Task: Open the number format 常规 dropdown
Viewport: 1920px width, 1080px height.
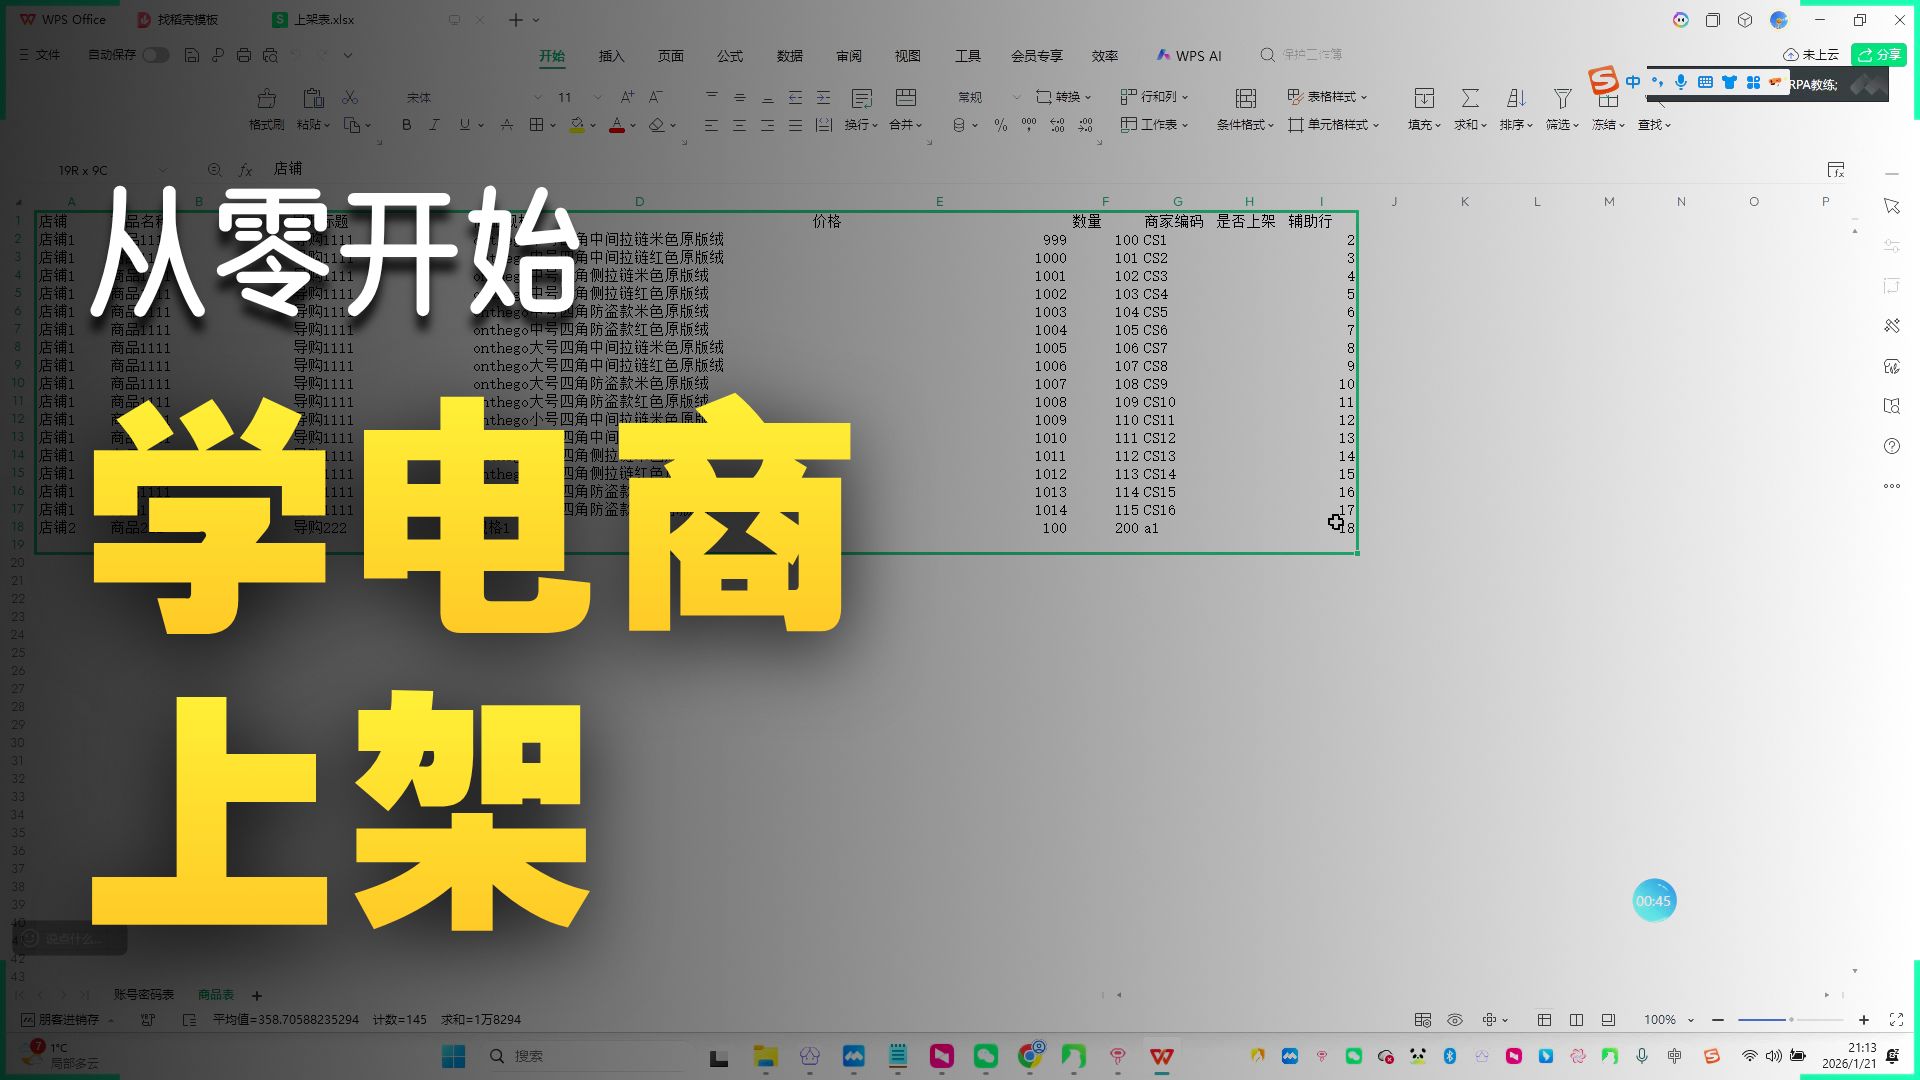Action: pyautogui.click(x=1016, y=97)
